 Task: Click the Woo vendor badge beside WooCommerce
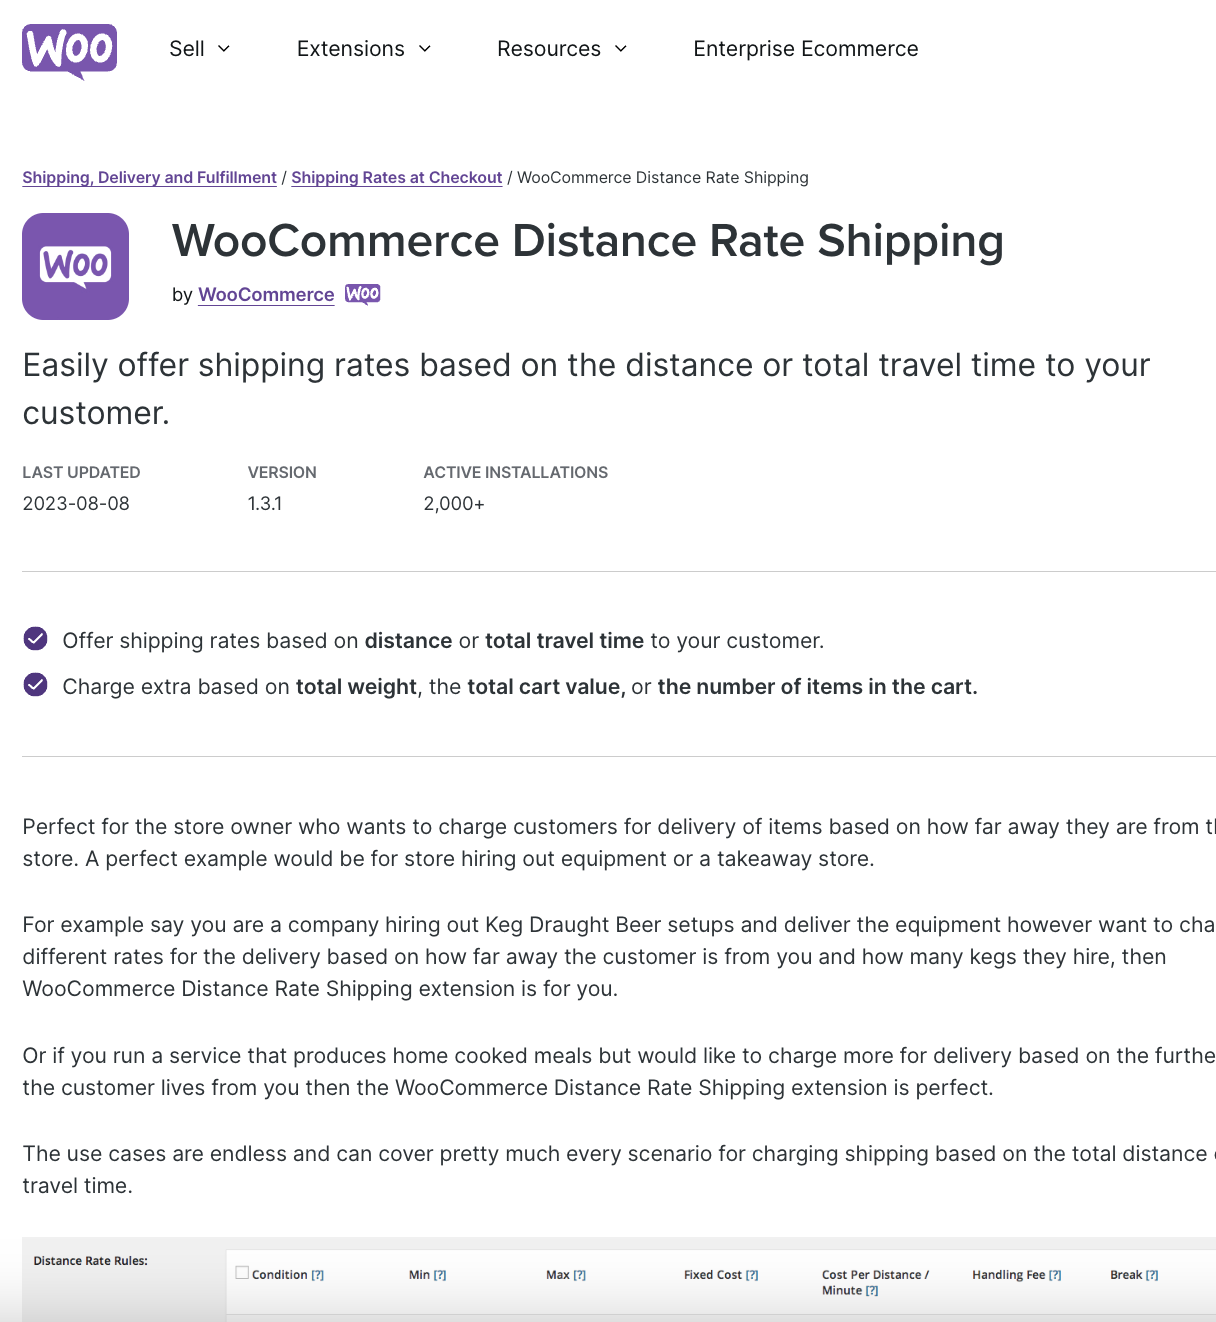tap(362, 293)
